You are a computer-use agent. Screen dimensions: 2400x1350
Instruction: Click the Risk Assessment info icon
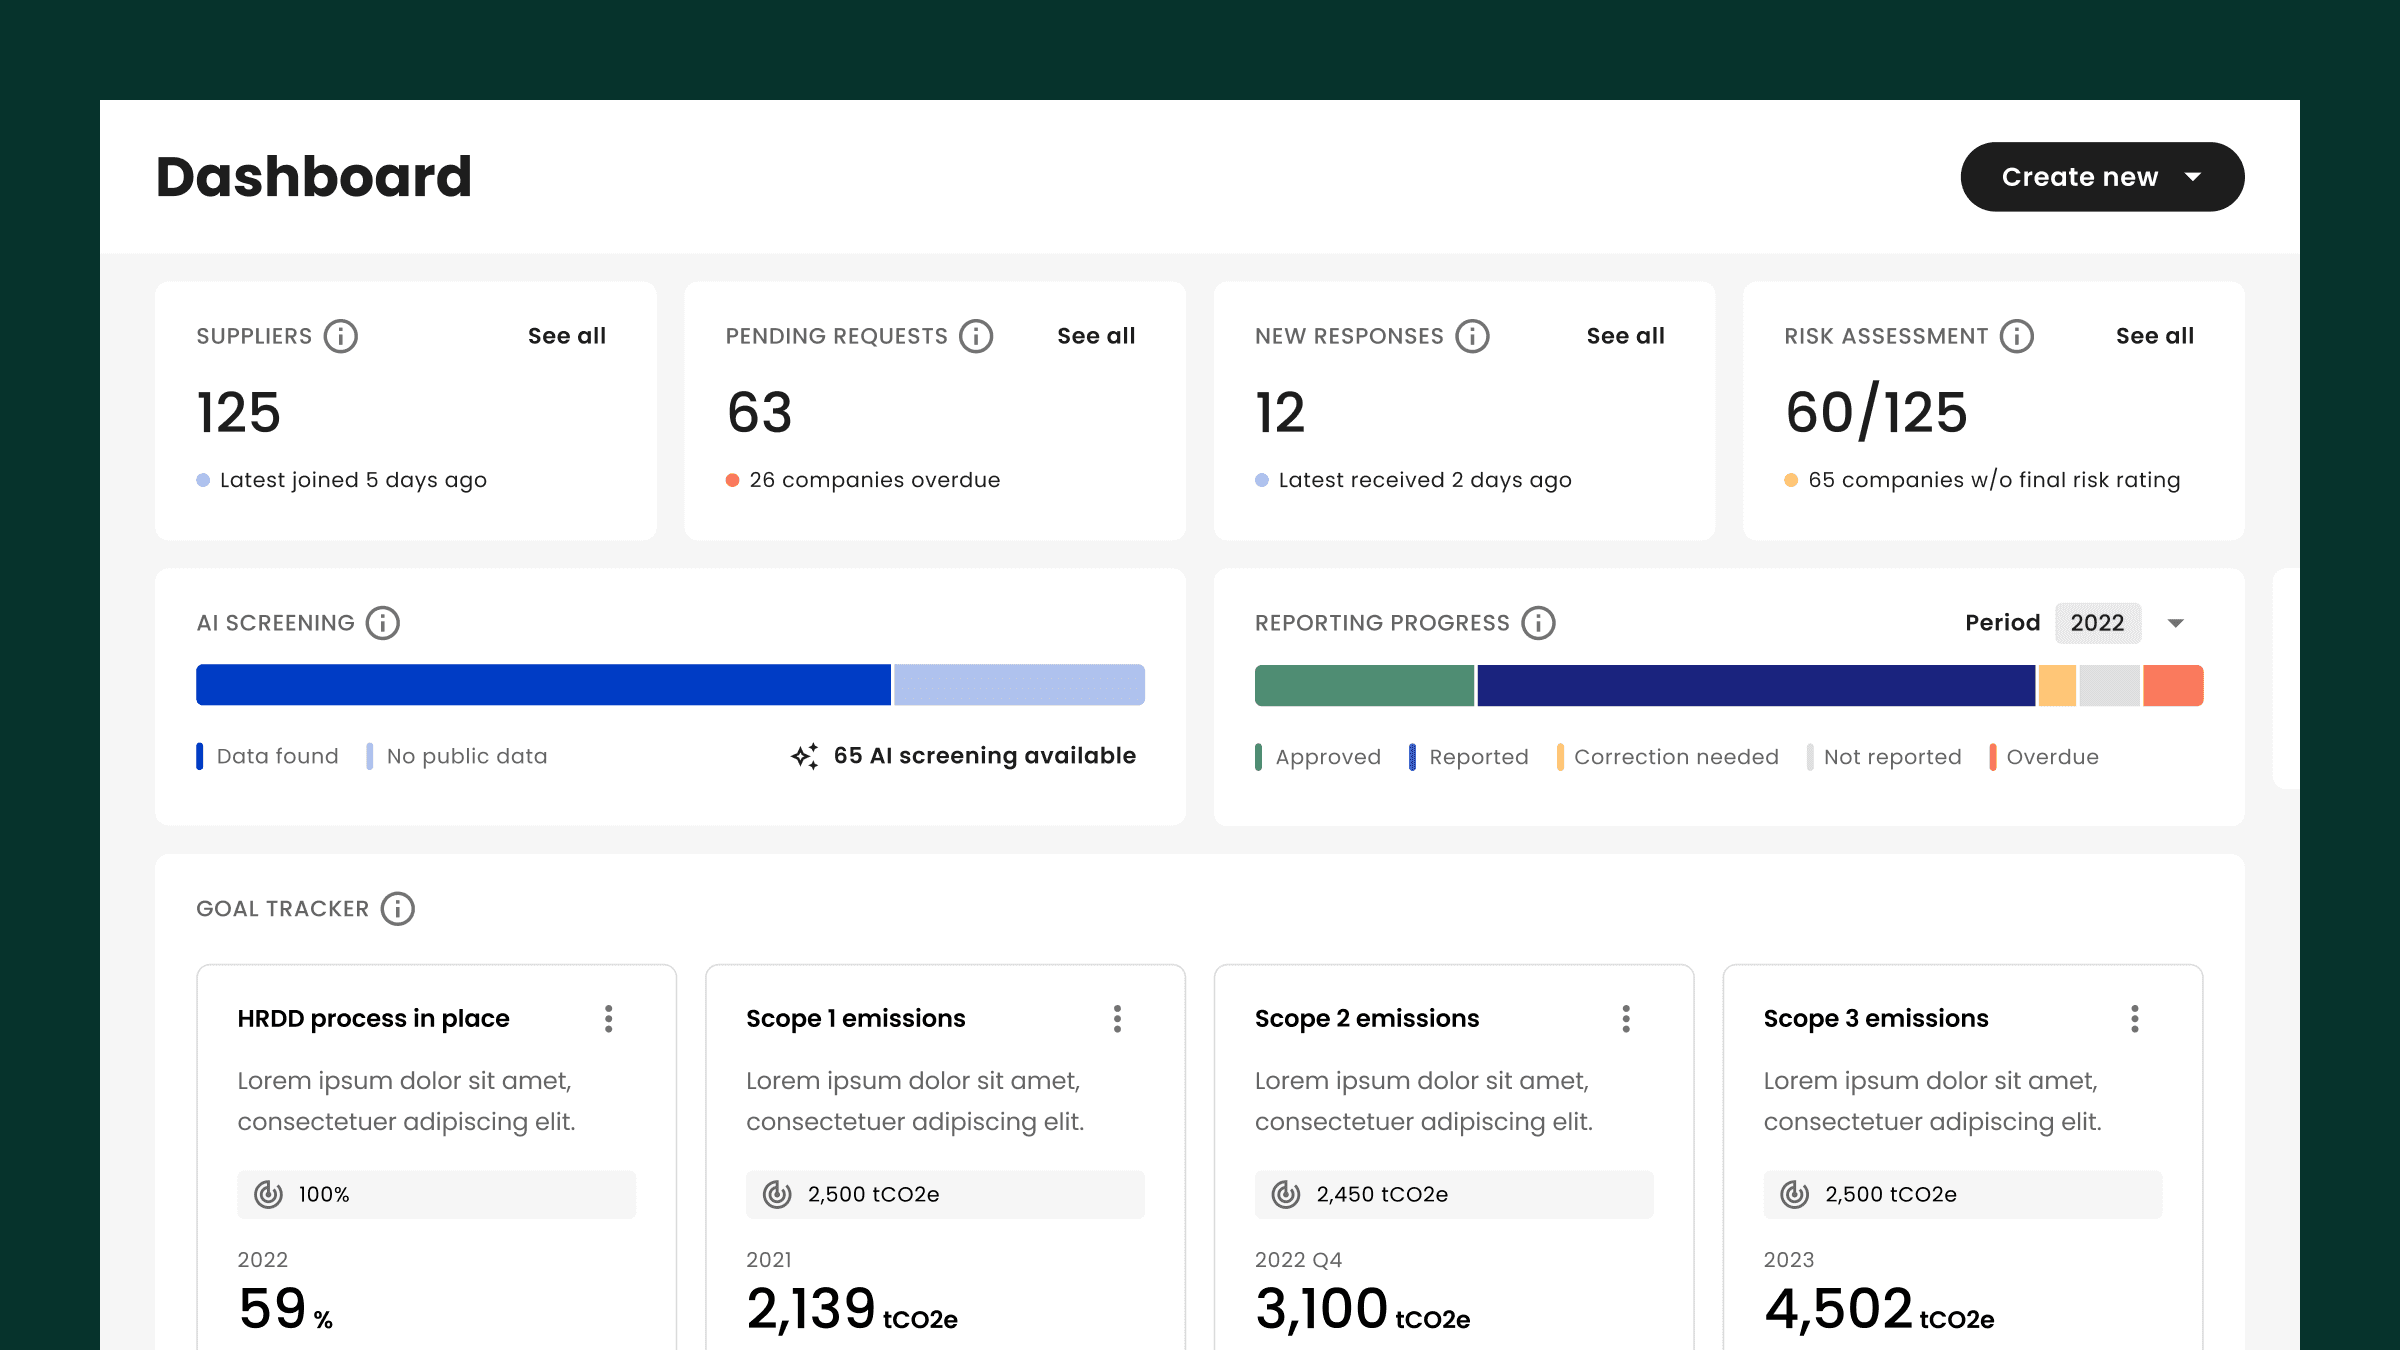click(2016, 336)
